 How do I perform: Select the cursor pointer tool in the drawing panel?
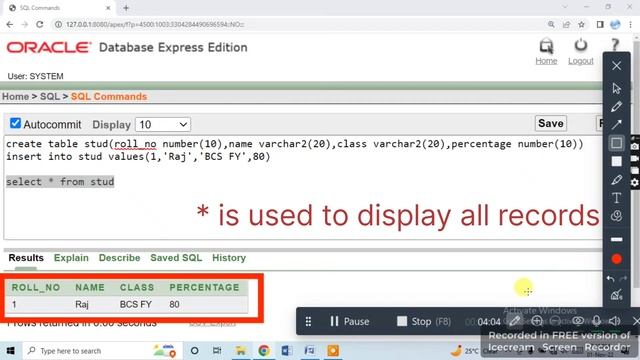click(616, 88)
